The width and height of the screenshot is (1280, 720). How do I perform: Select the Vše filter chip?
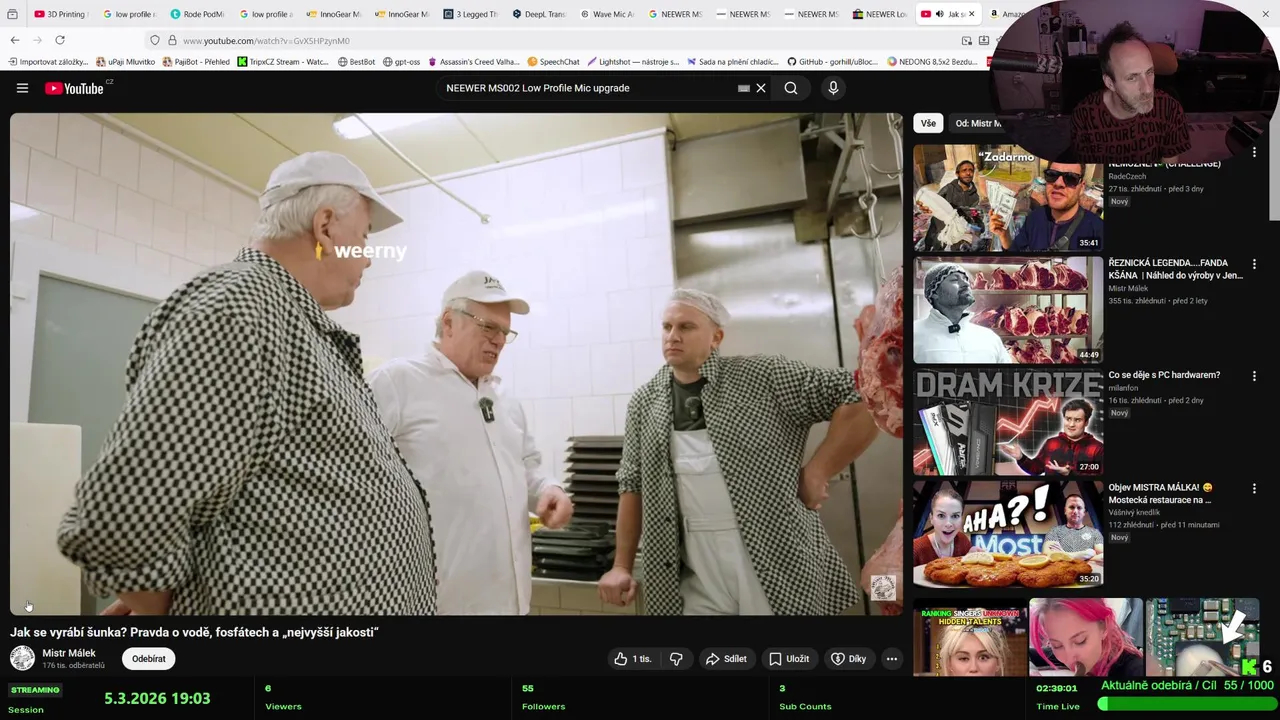(x=928, y=123)
